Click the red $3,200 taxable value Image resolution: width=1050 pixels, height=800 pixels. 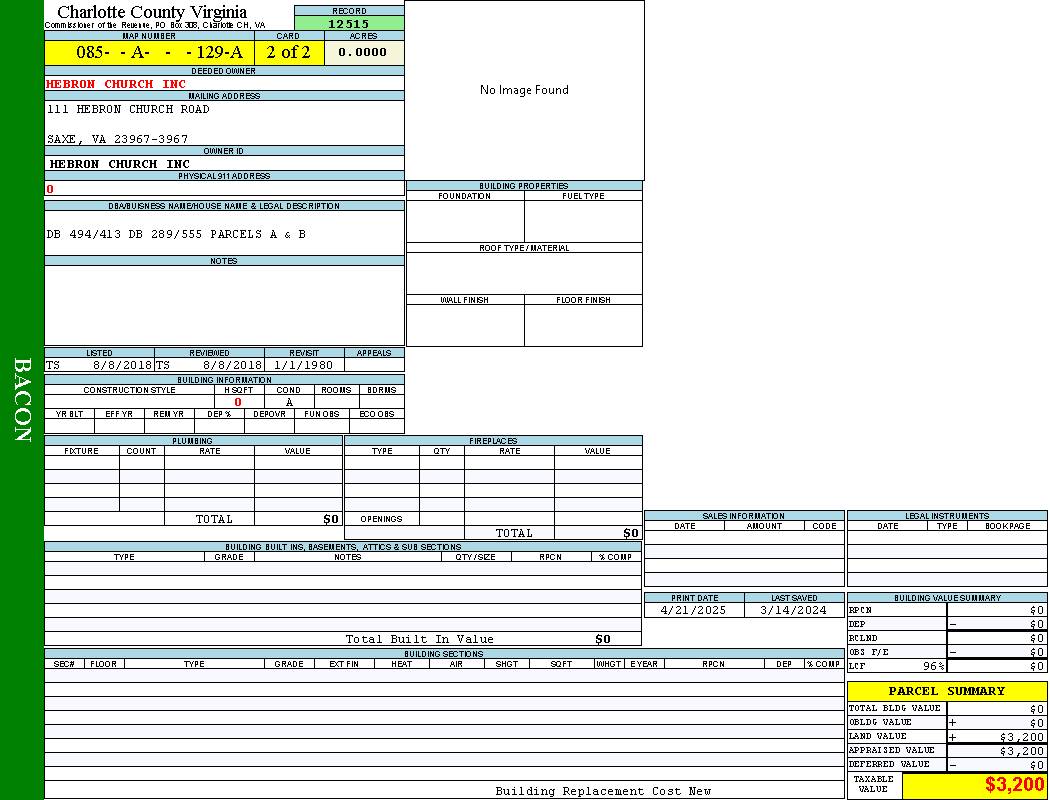click(1014, 785)
